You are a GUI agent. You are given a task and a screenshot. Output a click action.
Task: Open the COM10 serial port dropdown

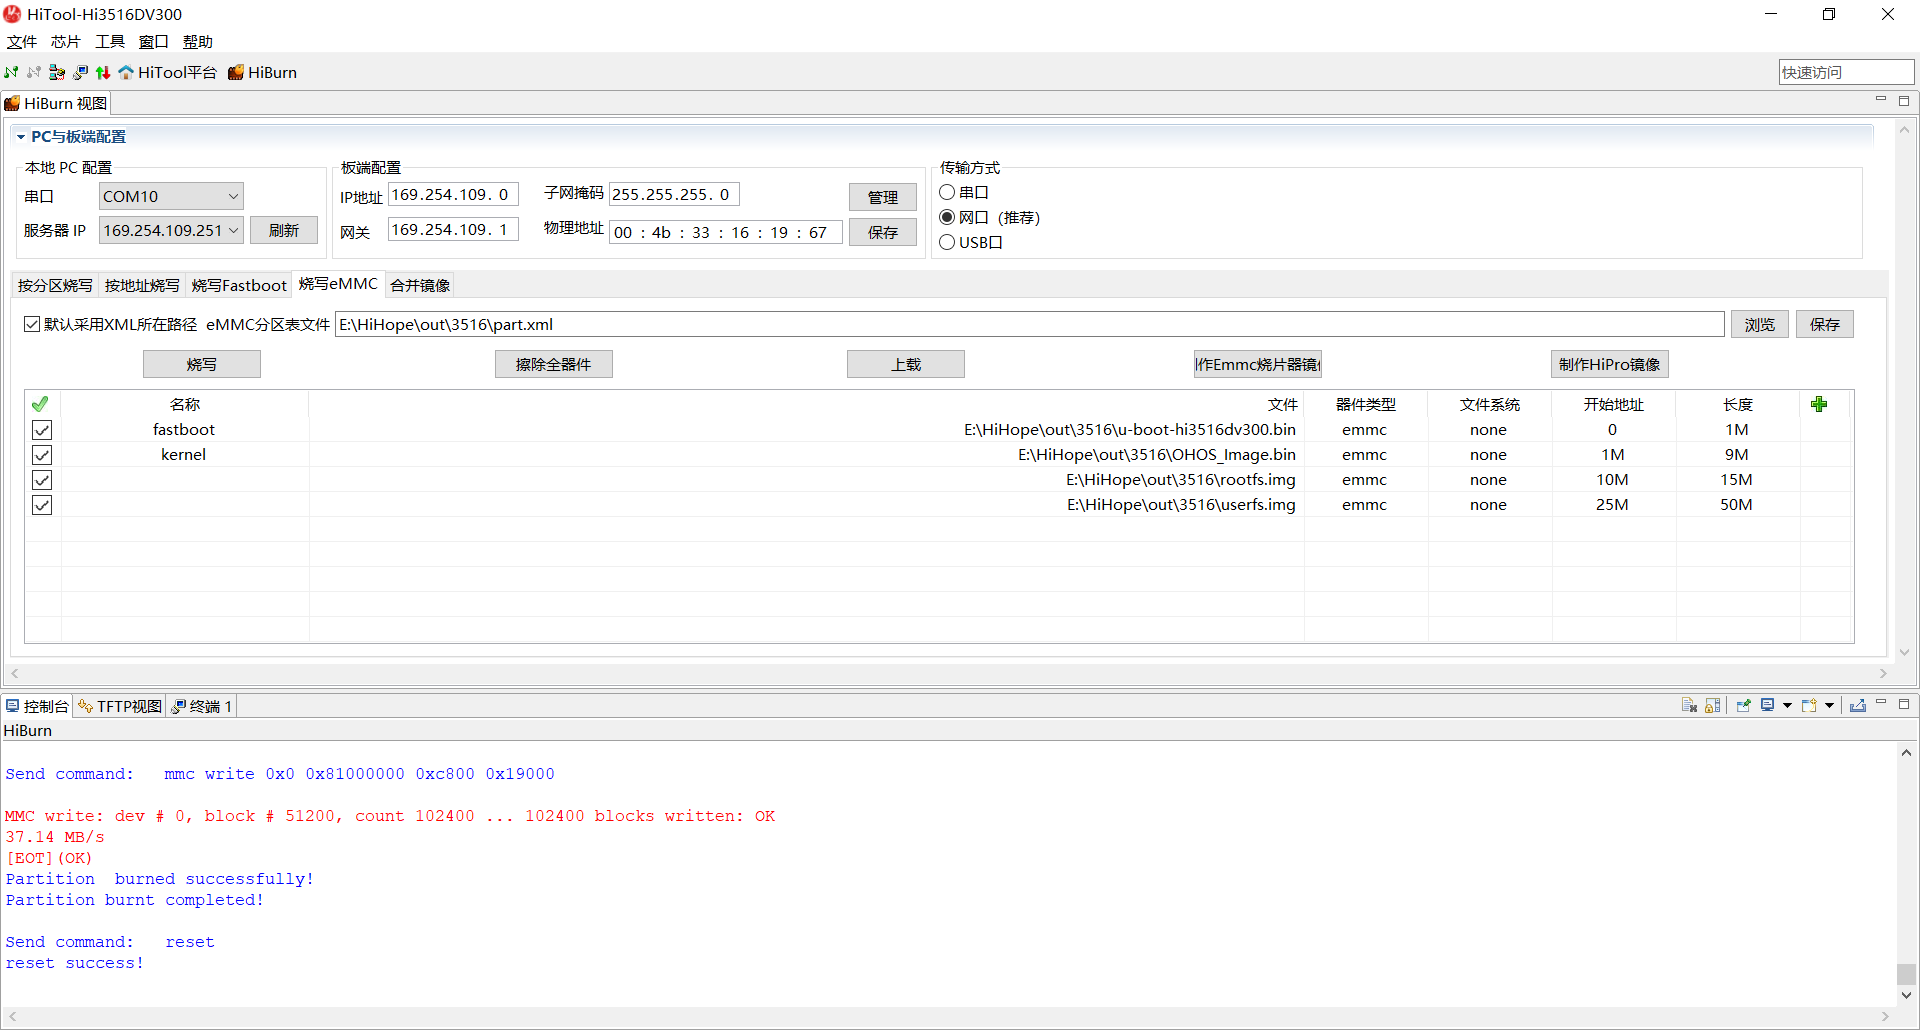(171, 196)
